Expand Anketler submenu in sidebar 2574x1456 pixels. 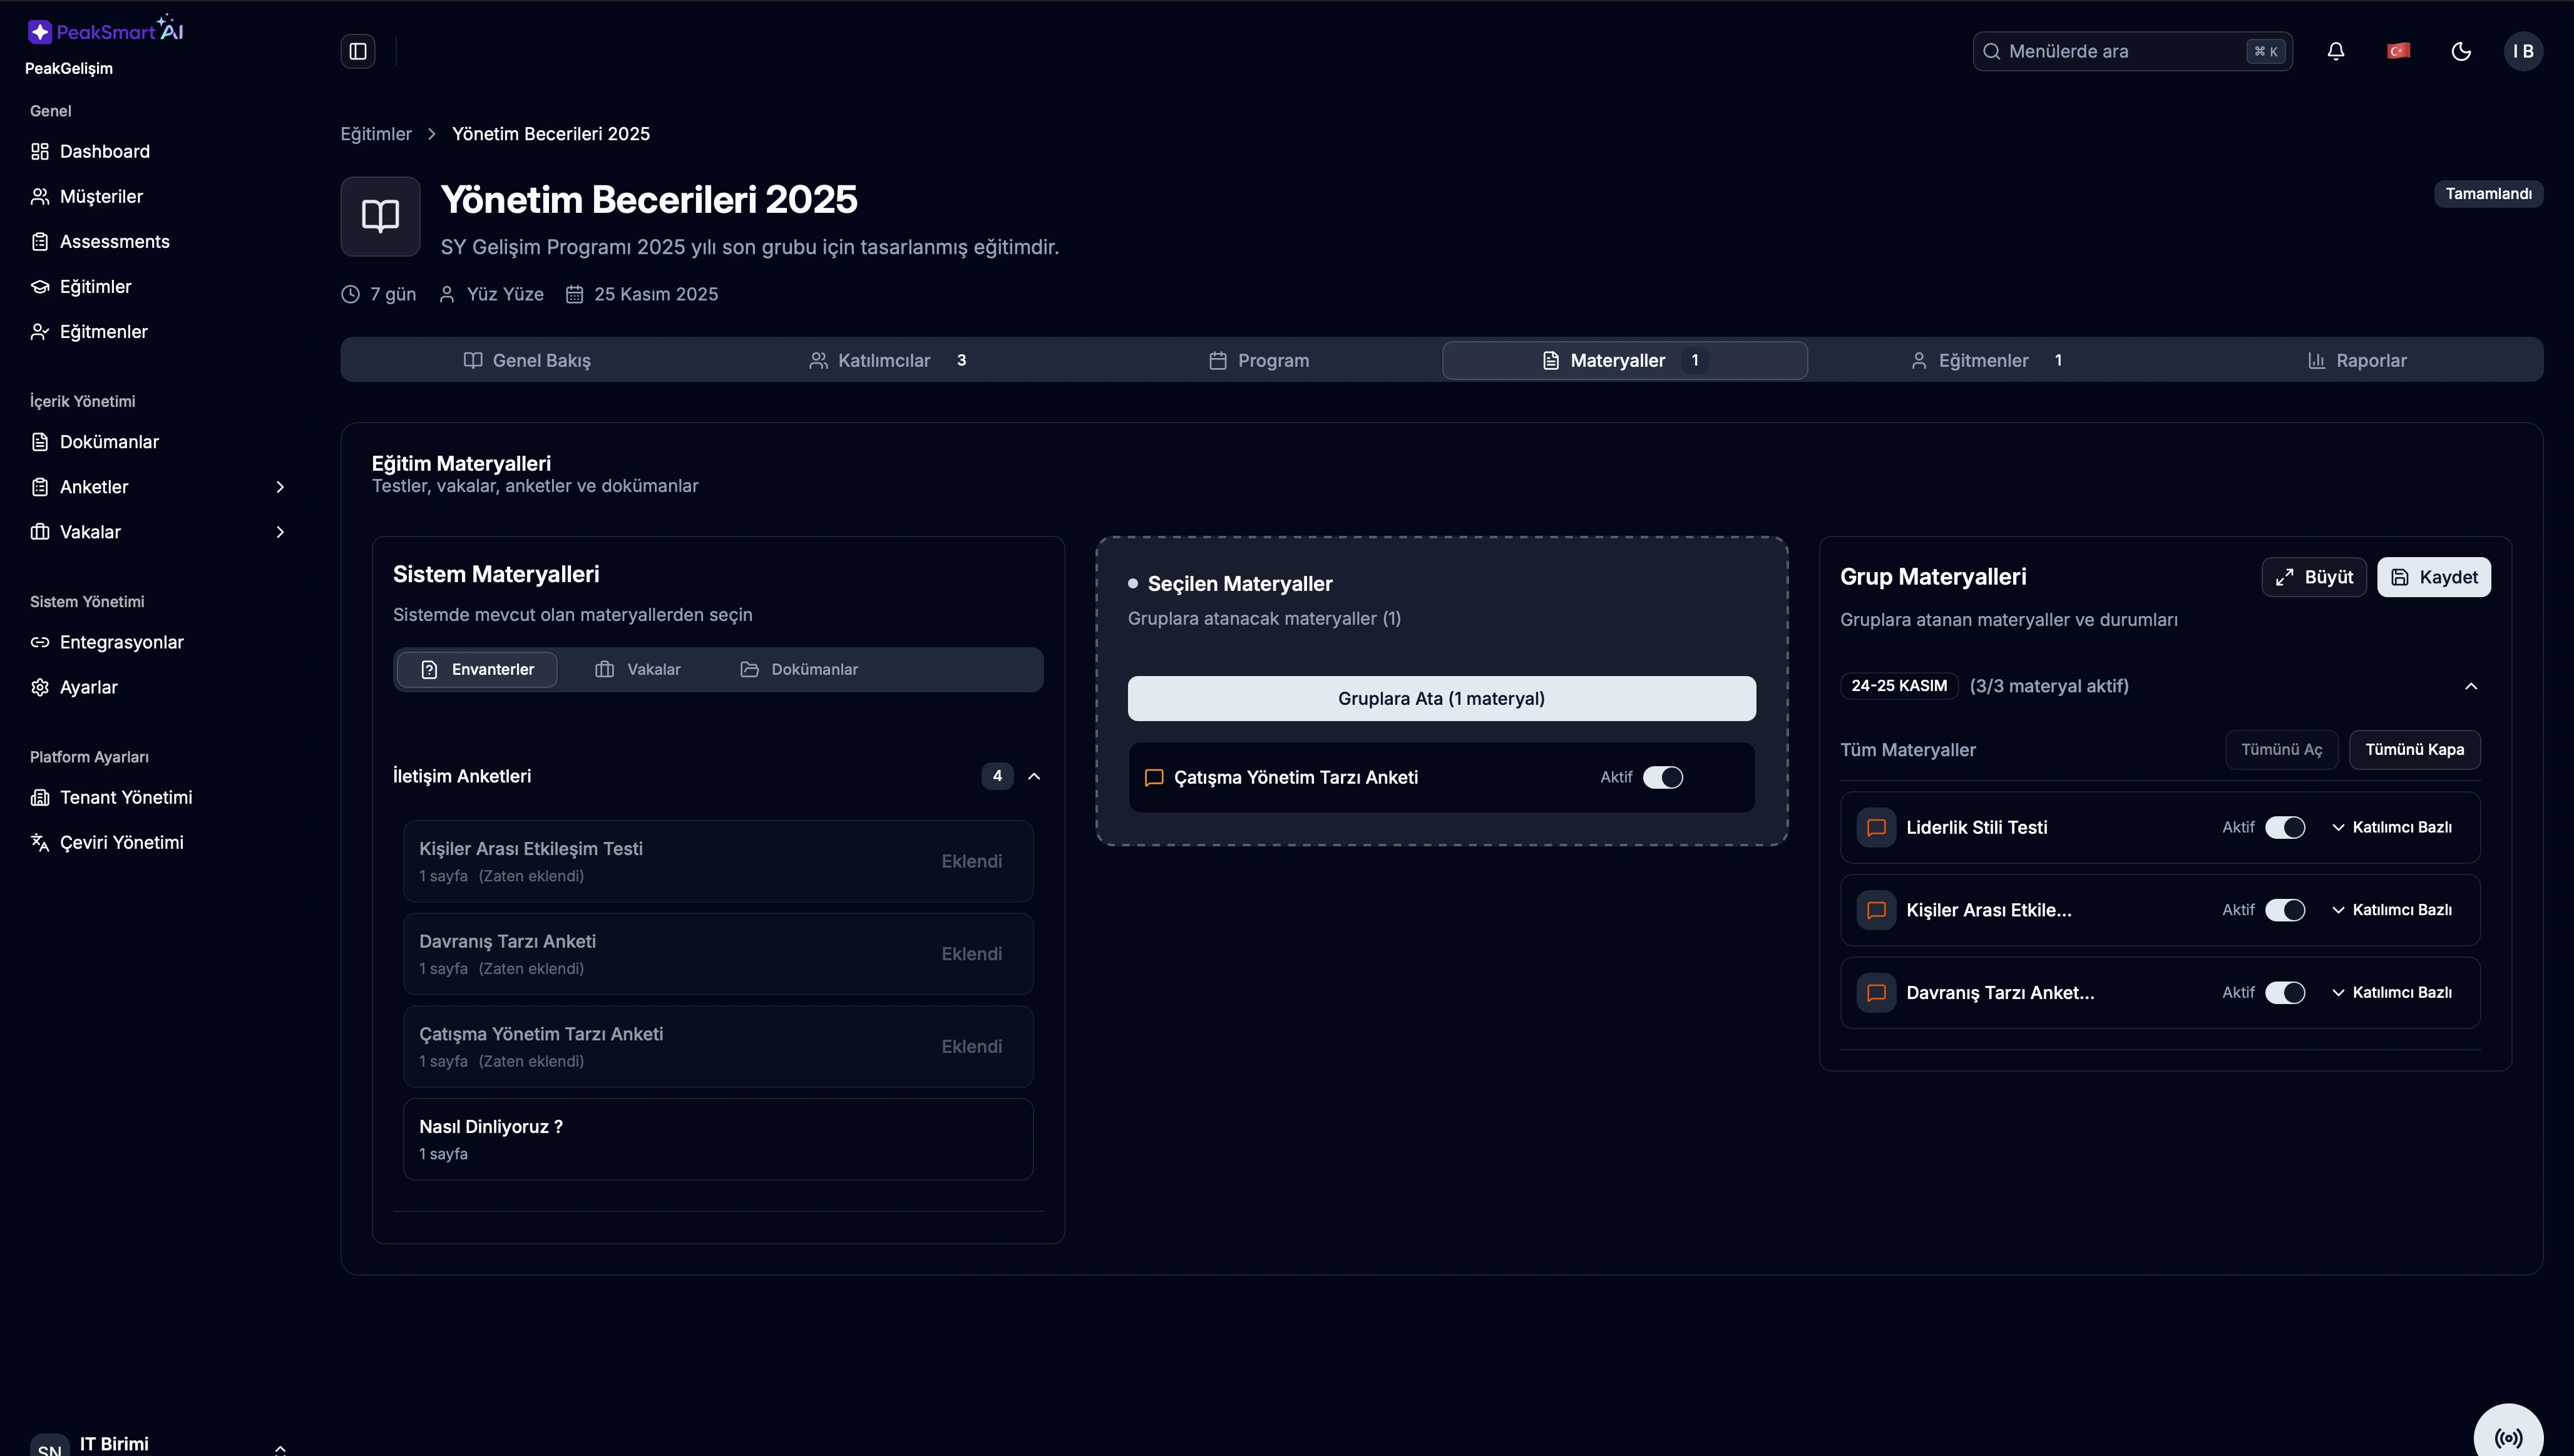(280, 487)
